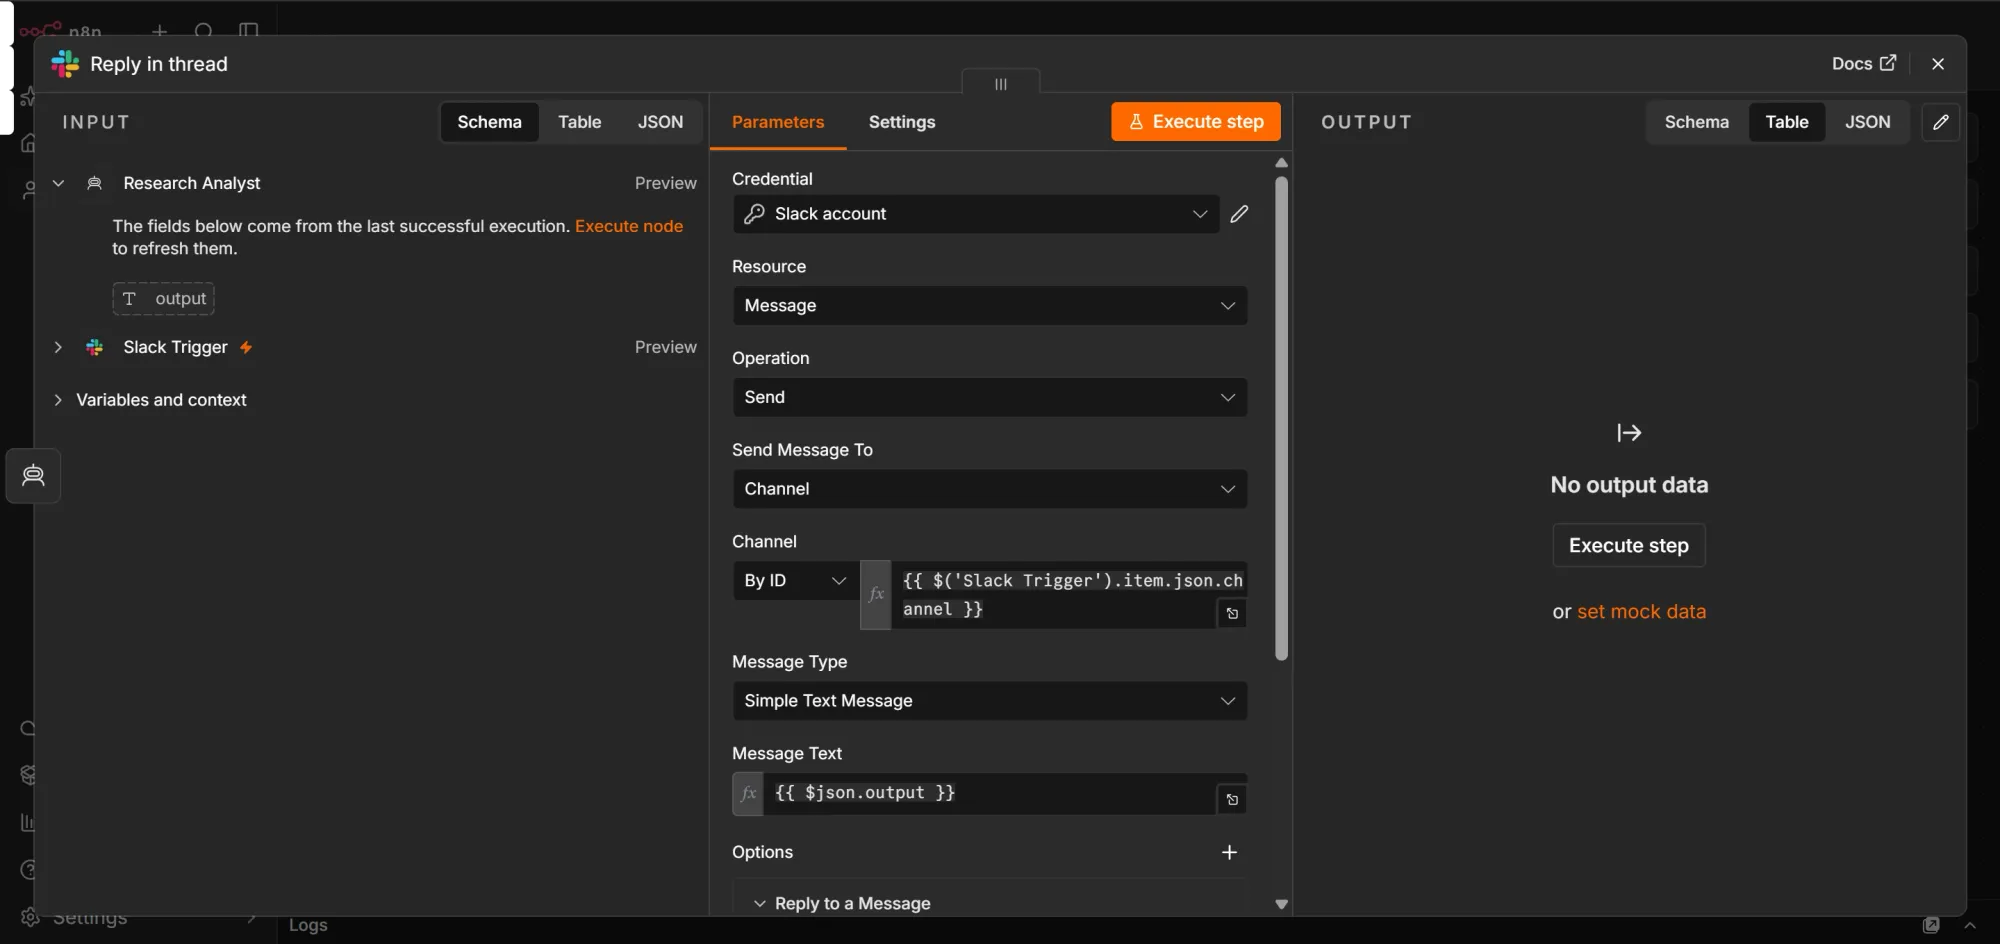Click the set mock data link
Screen dimensions: 2000x944
[1642, 612]
